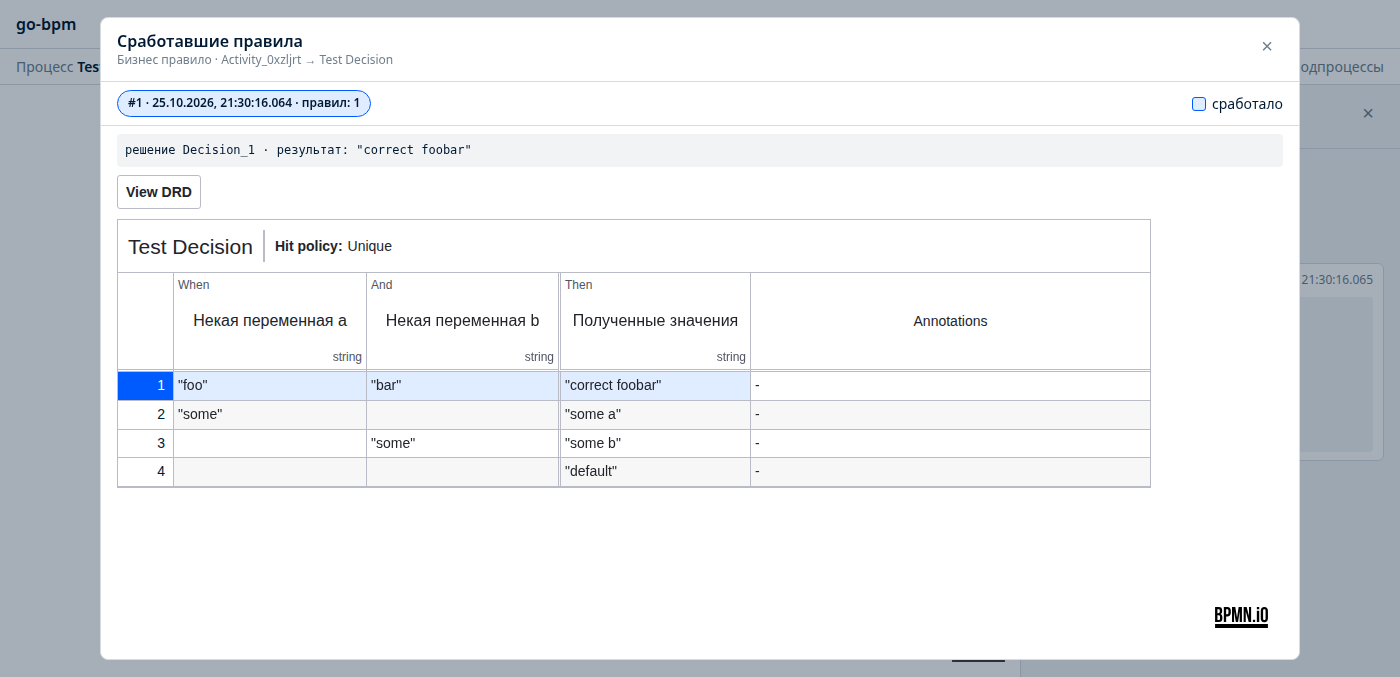1400x677 pixels.
Task: Click the decision result text bar
Action: [x=700, y=150]
